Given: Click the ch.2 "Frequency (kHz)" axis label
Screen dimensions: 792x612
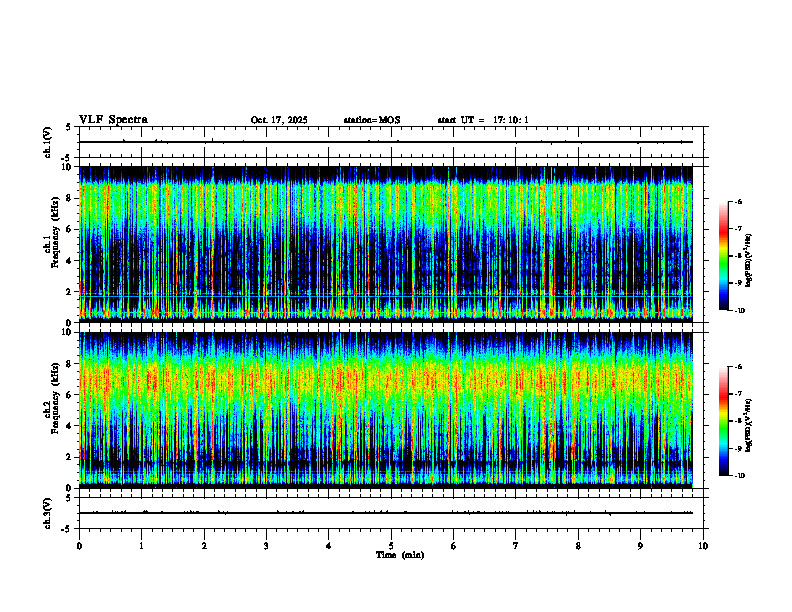Looking at the screenshot, I should click(x=55, y=398).
